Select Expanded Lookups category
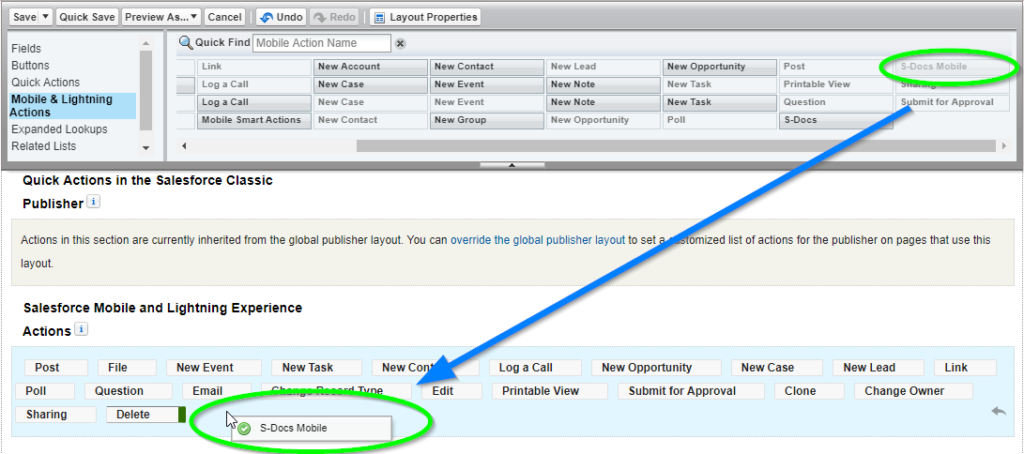The image size is (1024, 454). pyautogui.click(x=59, y=129)
